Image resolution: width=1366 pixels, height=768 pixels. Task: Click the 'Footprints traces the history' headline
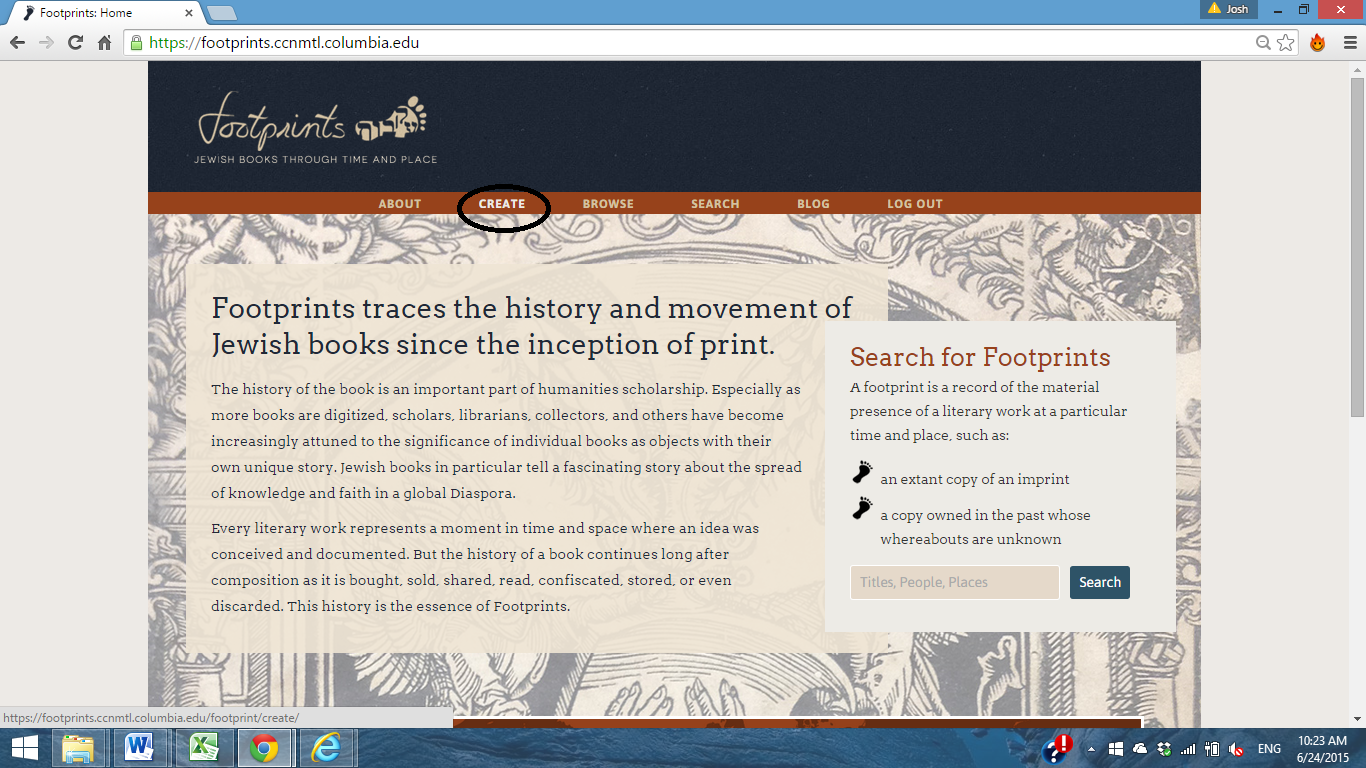(532, 326)
